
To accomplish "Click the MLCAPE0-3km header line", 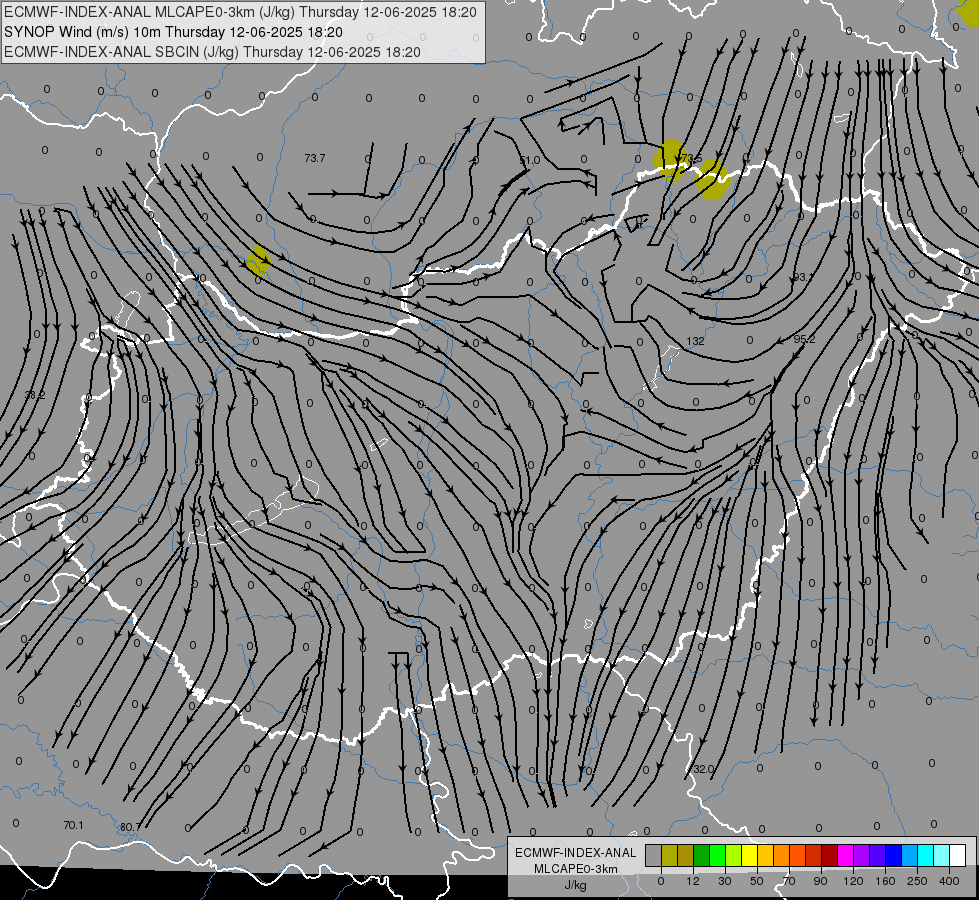I will point(240,12).
